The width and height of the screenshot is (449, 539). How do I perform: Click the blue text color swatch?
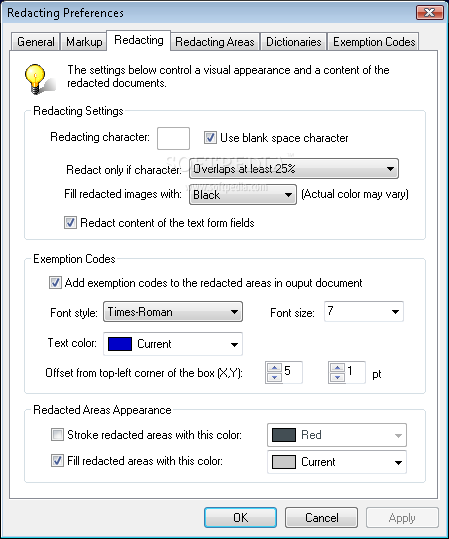pyautogui.click(x=120, y=344)
